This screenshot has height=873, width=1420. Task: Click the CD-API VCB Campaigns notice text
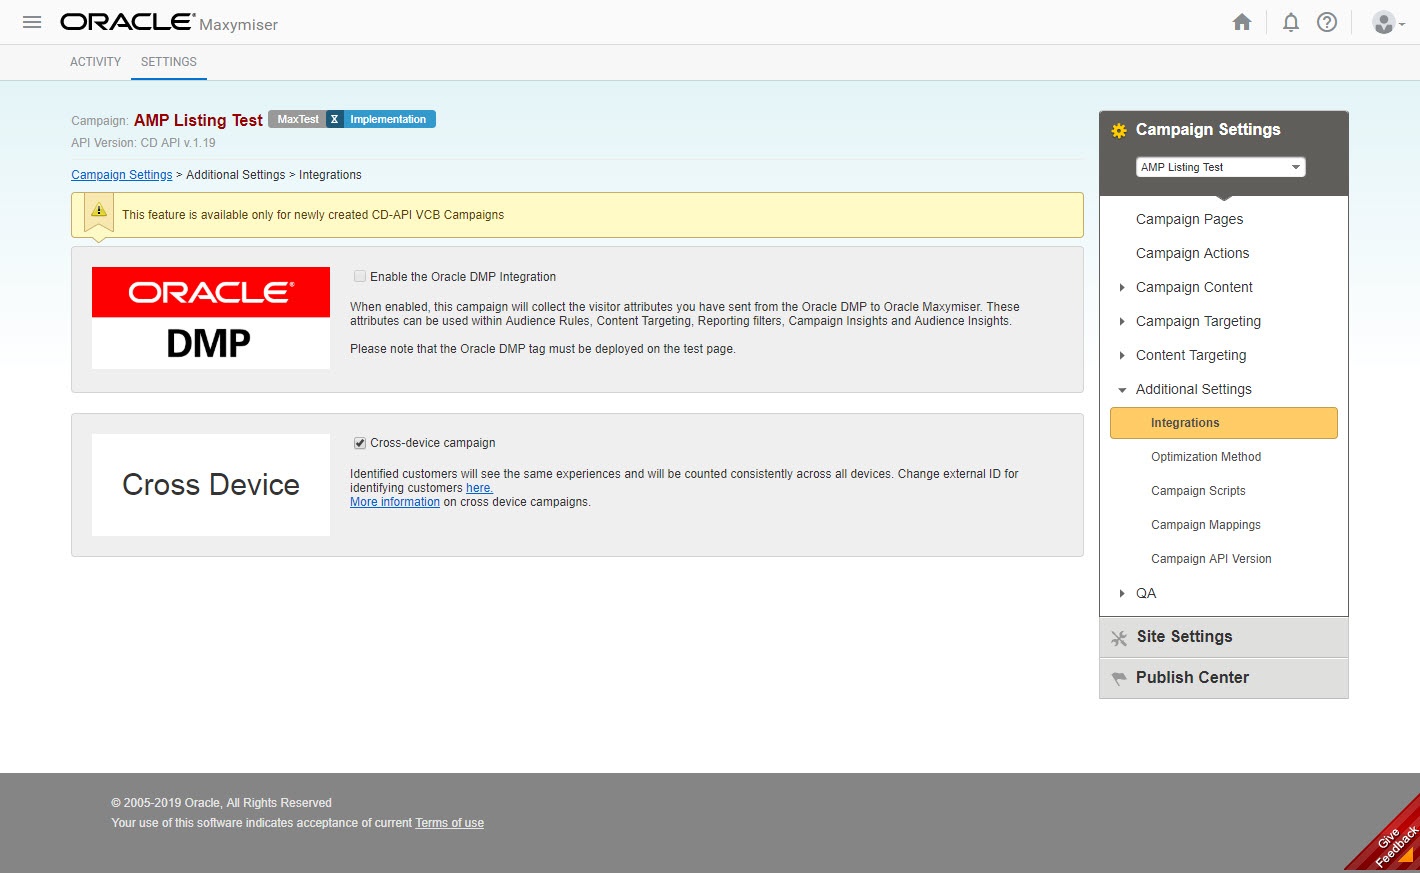pyautogui.click(x=313, y=215)
